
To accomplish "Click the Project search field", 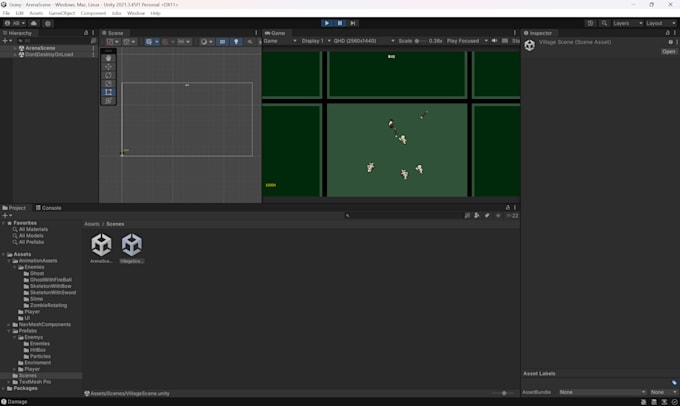I will pyautogui.click(x=403, y=216).
